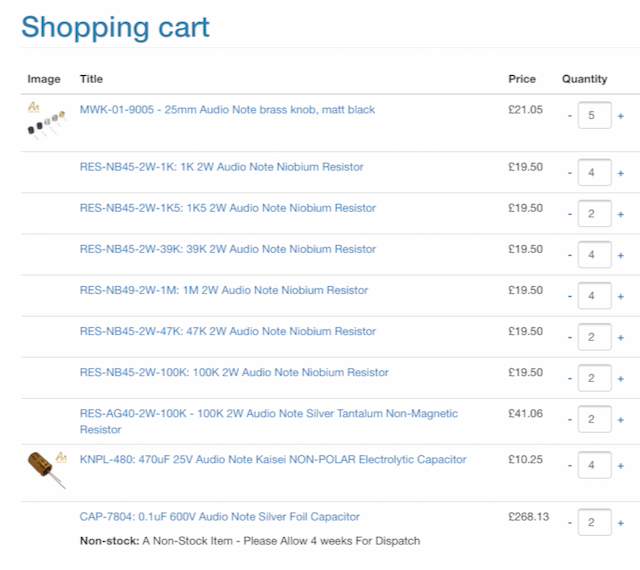Select quantity field for Silver Foil Capacitor

coord(594,522)
